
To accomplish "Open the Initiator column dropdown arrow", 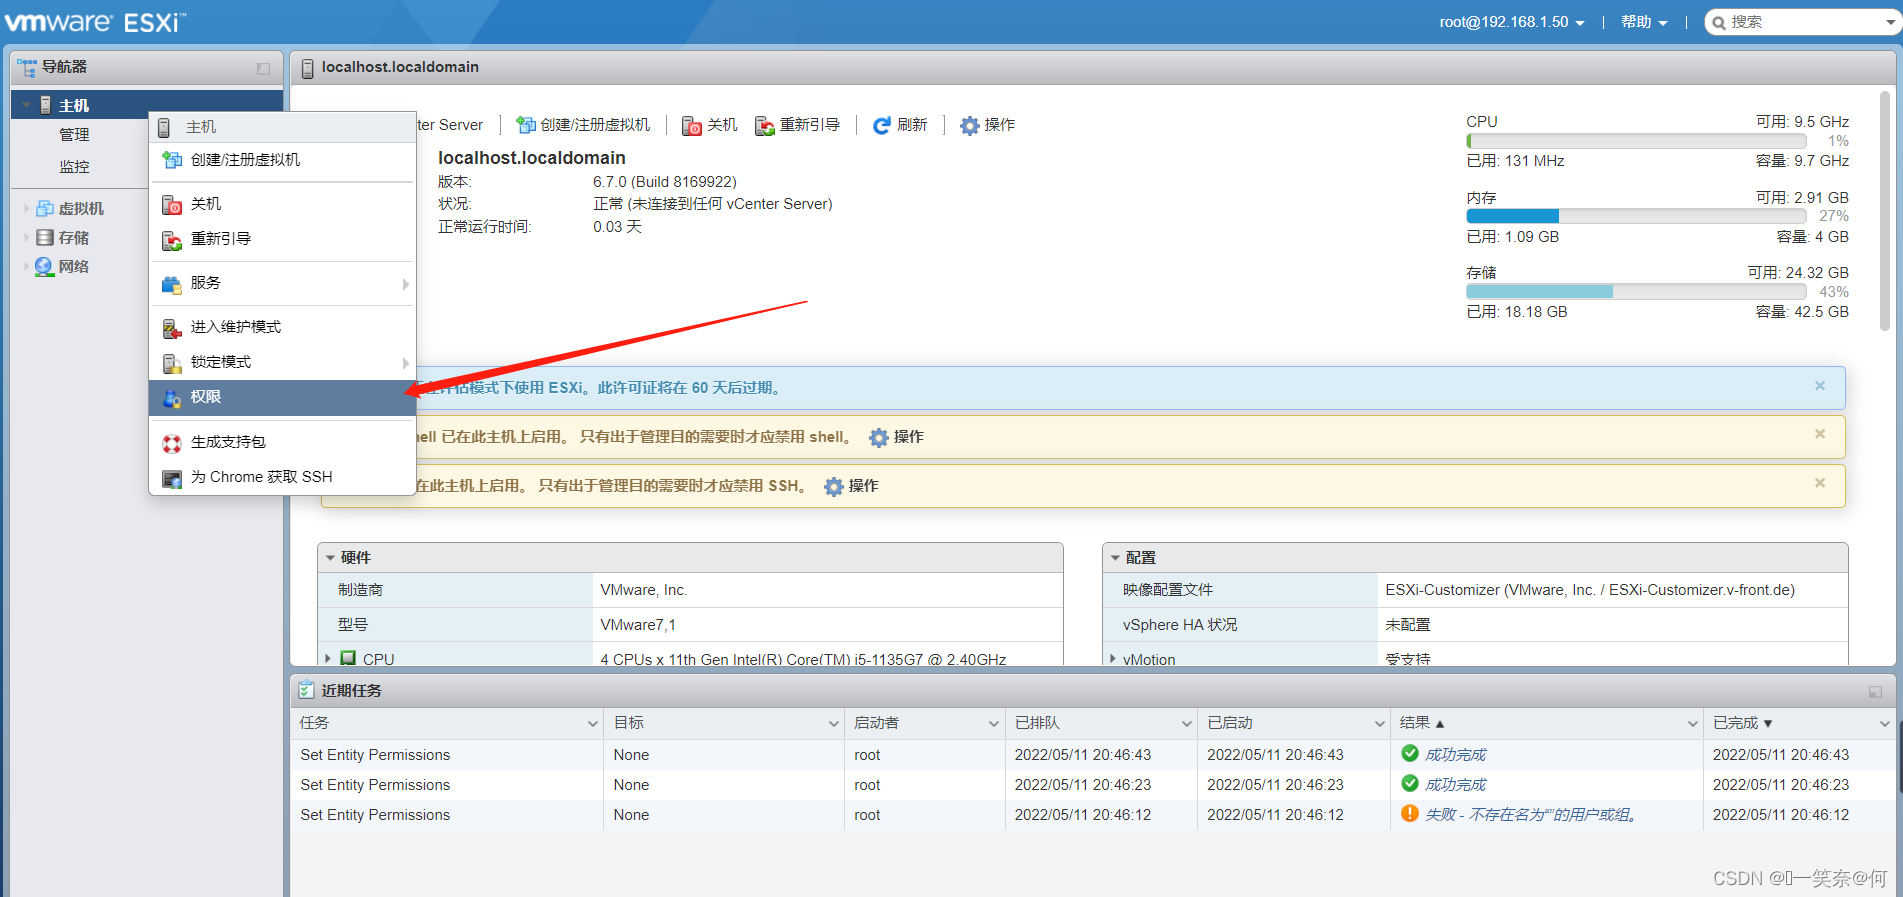I will 994,723.
